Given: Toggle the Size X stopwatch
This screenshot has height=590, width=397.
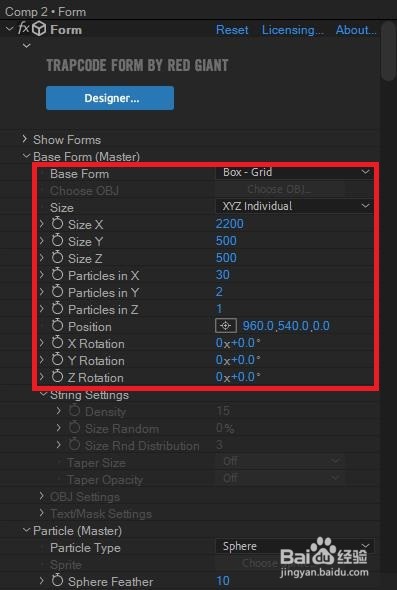Looking at the screenshot, I should tap(57, 224).
